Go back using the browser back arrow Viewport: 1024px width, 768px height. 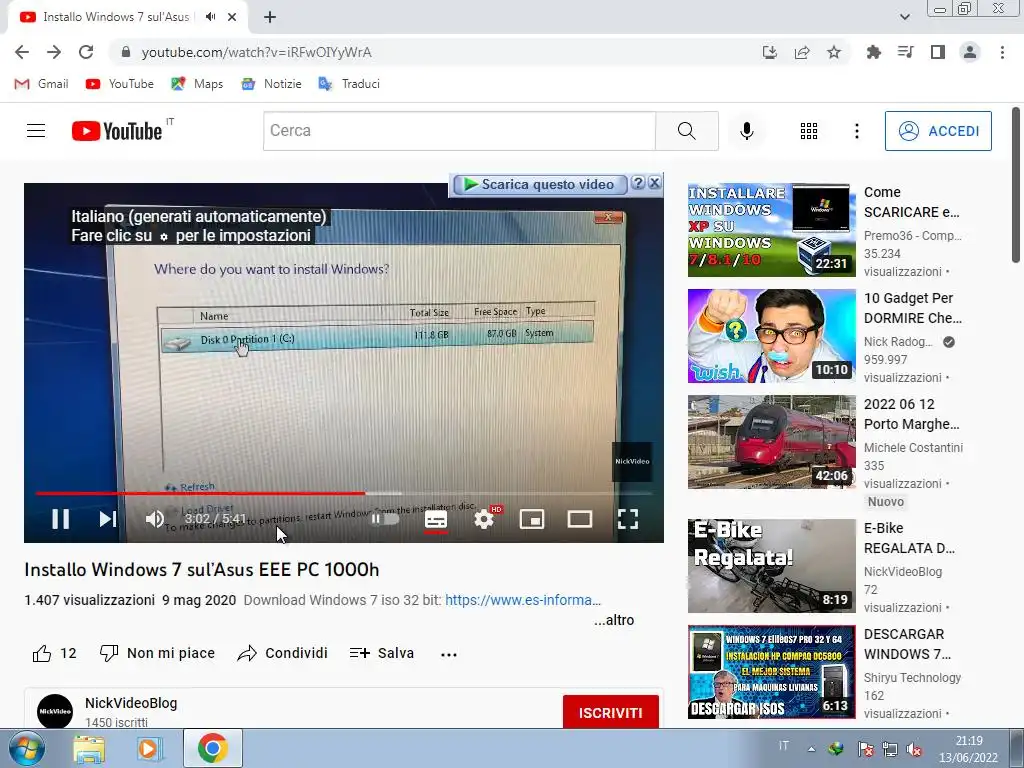[22, 52]
